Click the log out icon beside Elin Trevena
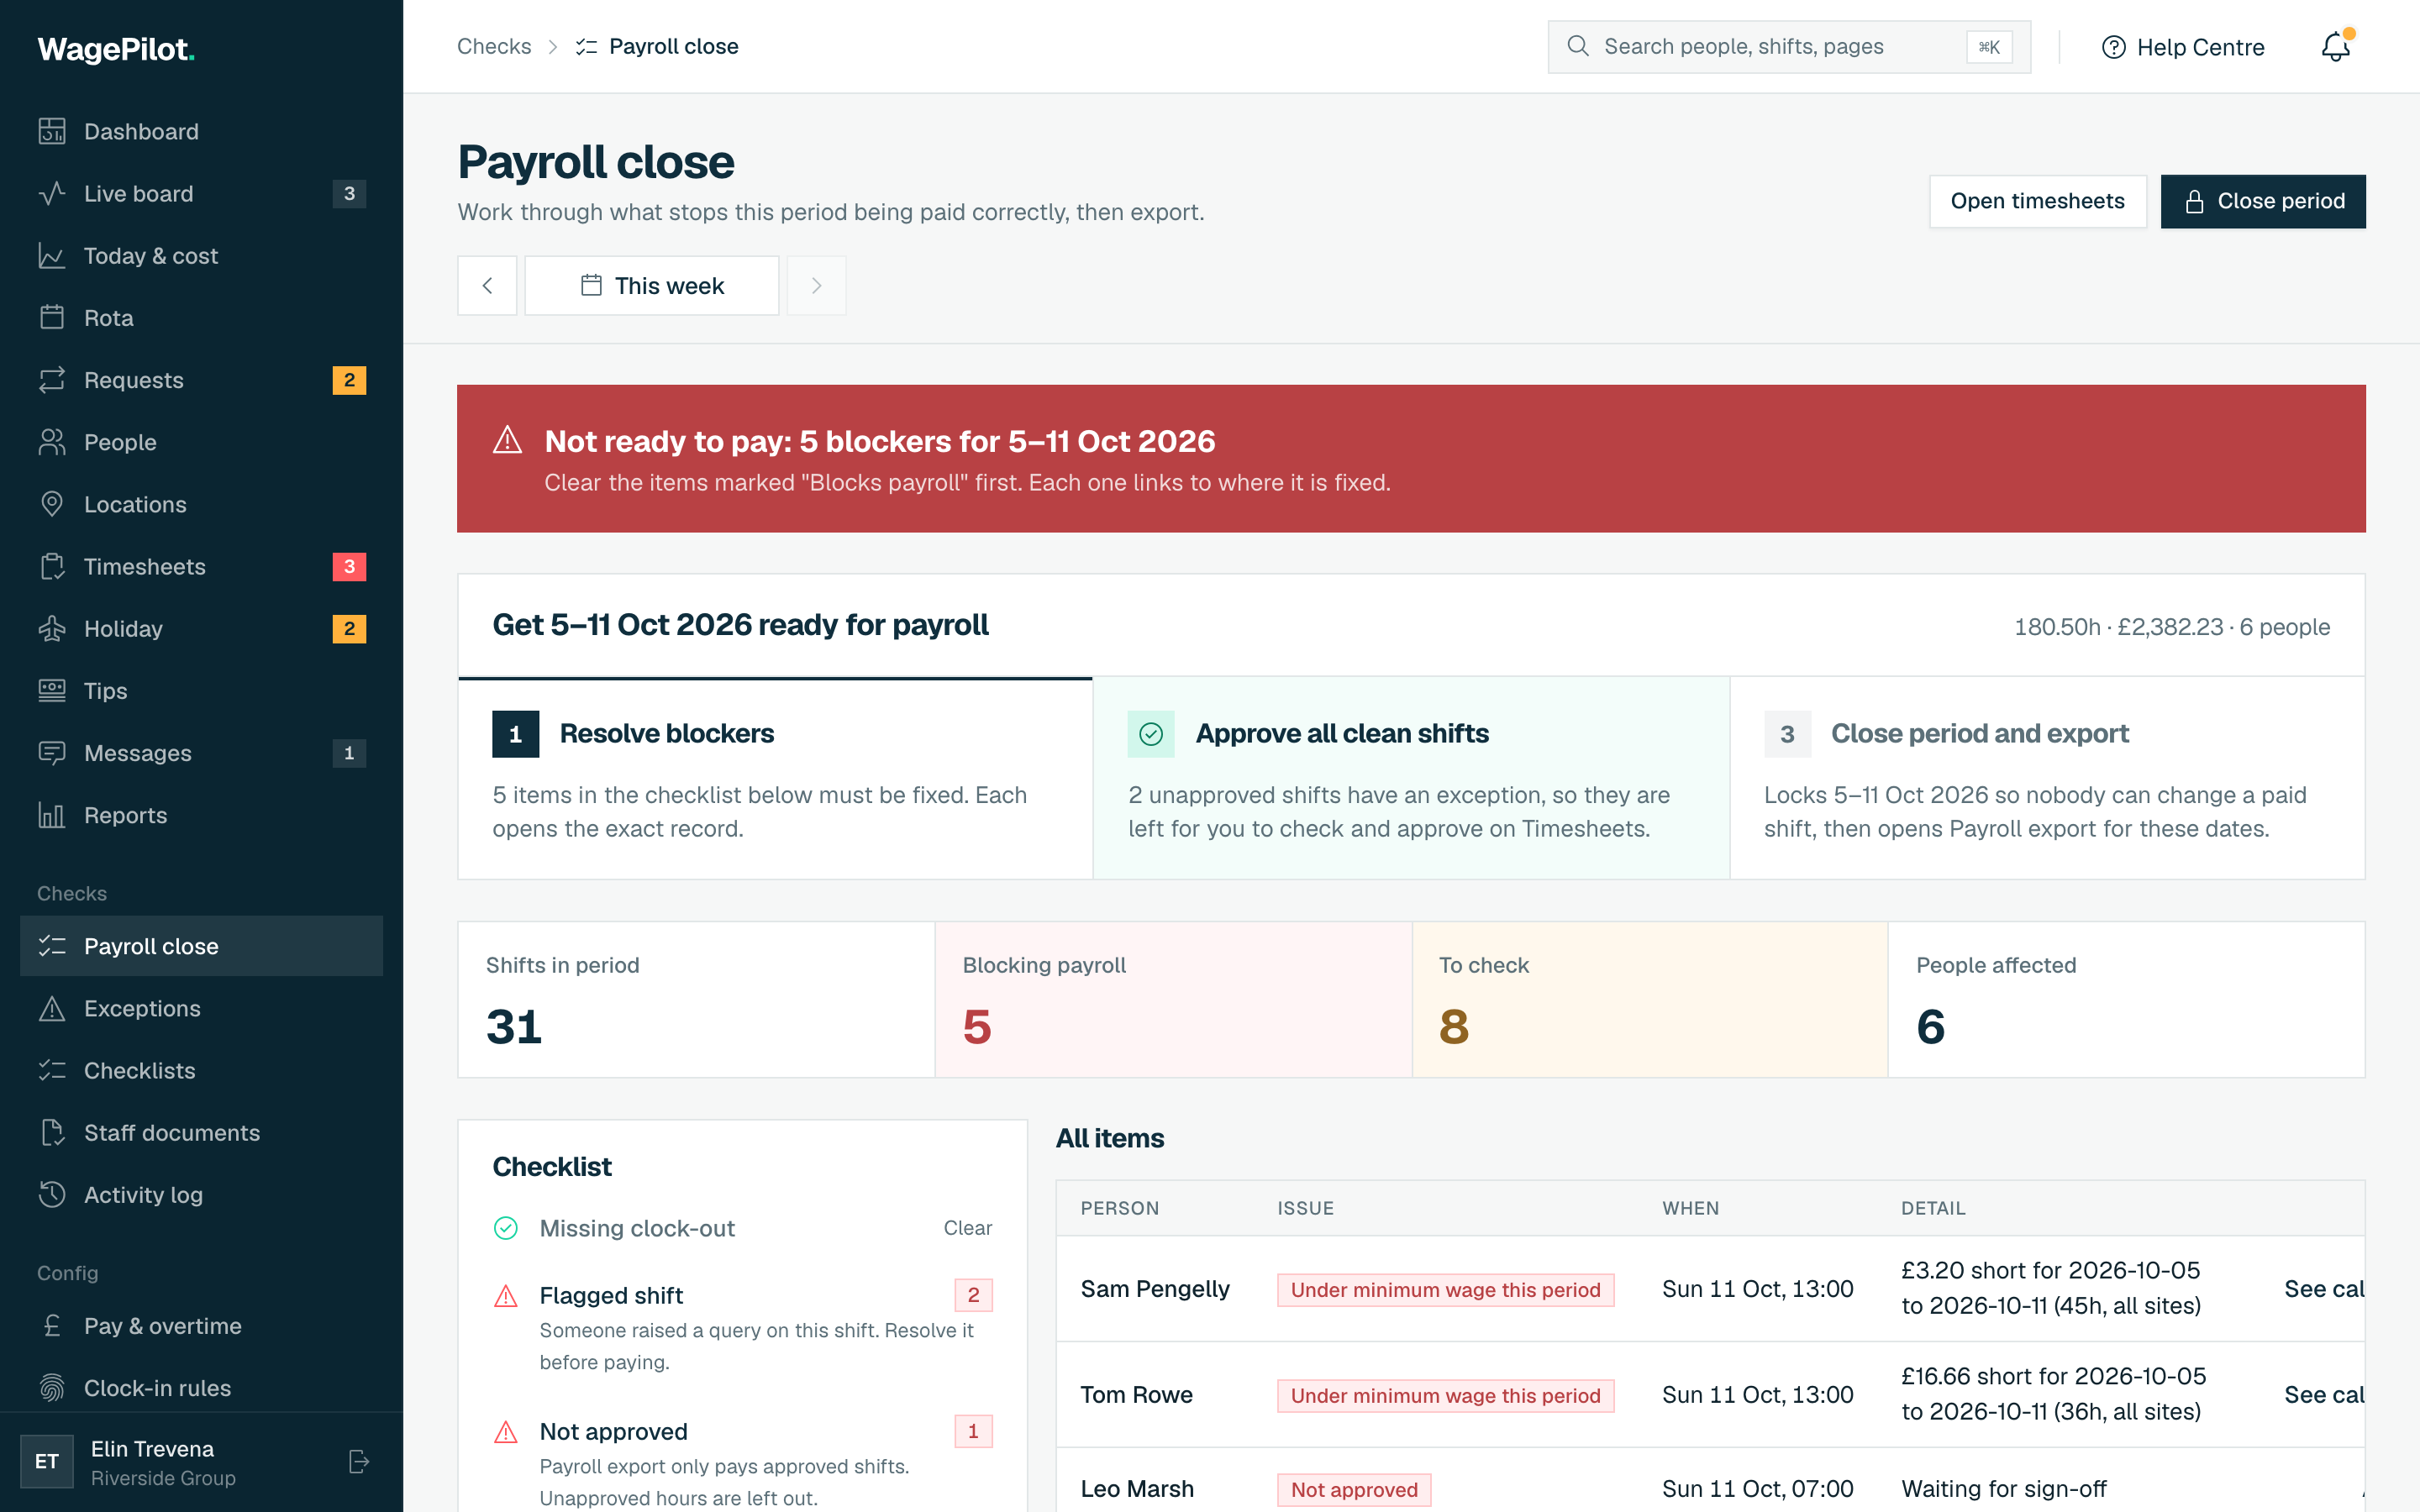Image resolution: width=2420 pixels, height=1512 pixels. pos(359,1461)
